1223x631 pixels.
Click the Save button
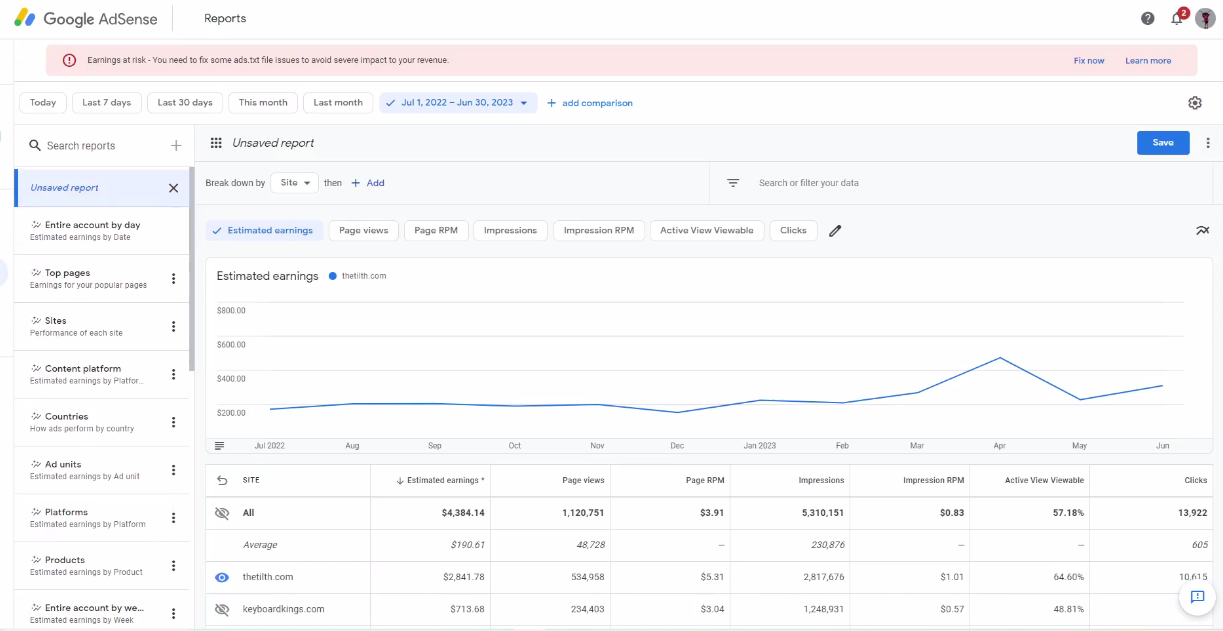tap(1163, 143)
